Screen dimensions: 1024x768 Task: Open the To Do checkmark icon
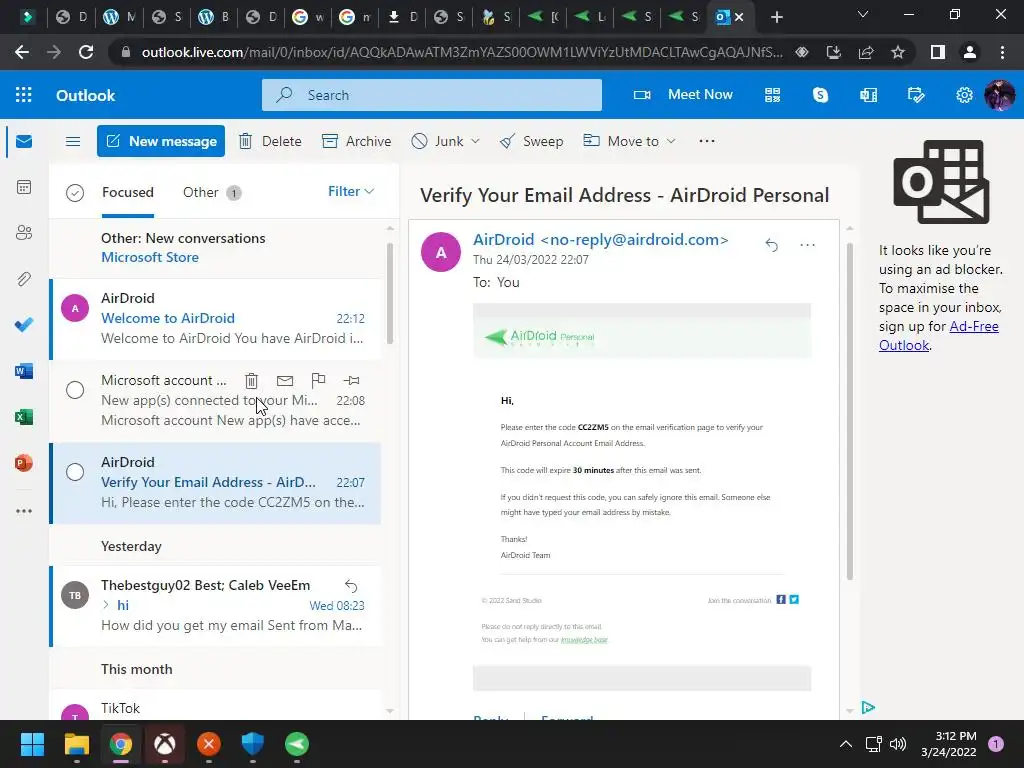[24, 325]
